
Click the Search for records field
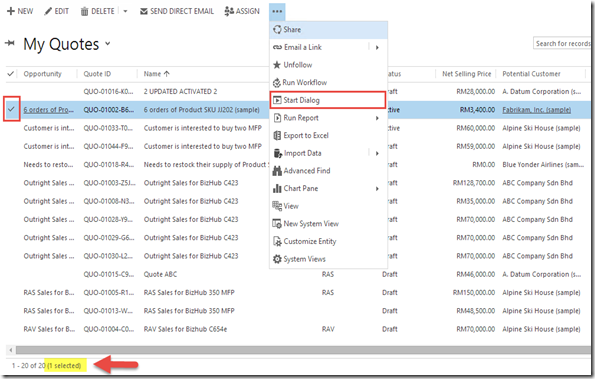(562, 44)
